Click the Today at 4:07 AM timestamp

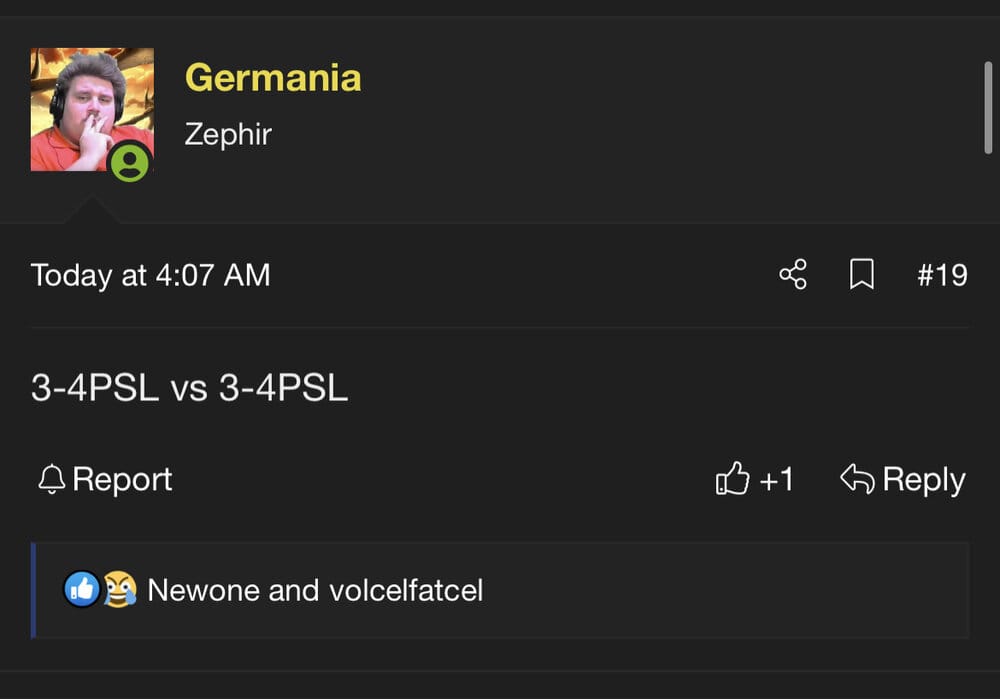tap(151, 276)
